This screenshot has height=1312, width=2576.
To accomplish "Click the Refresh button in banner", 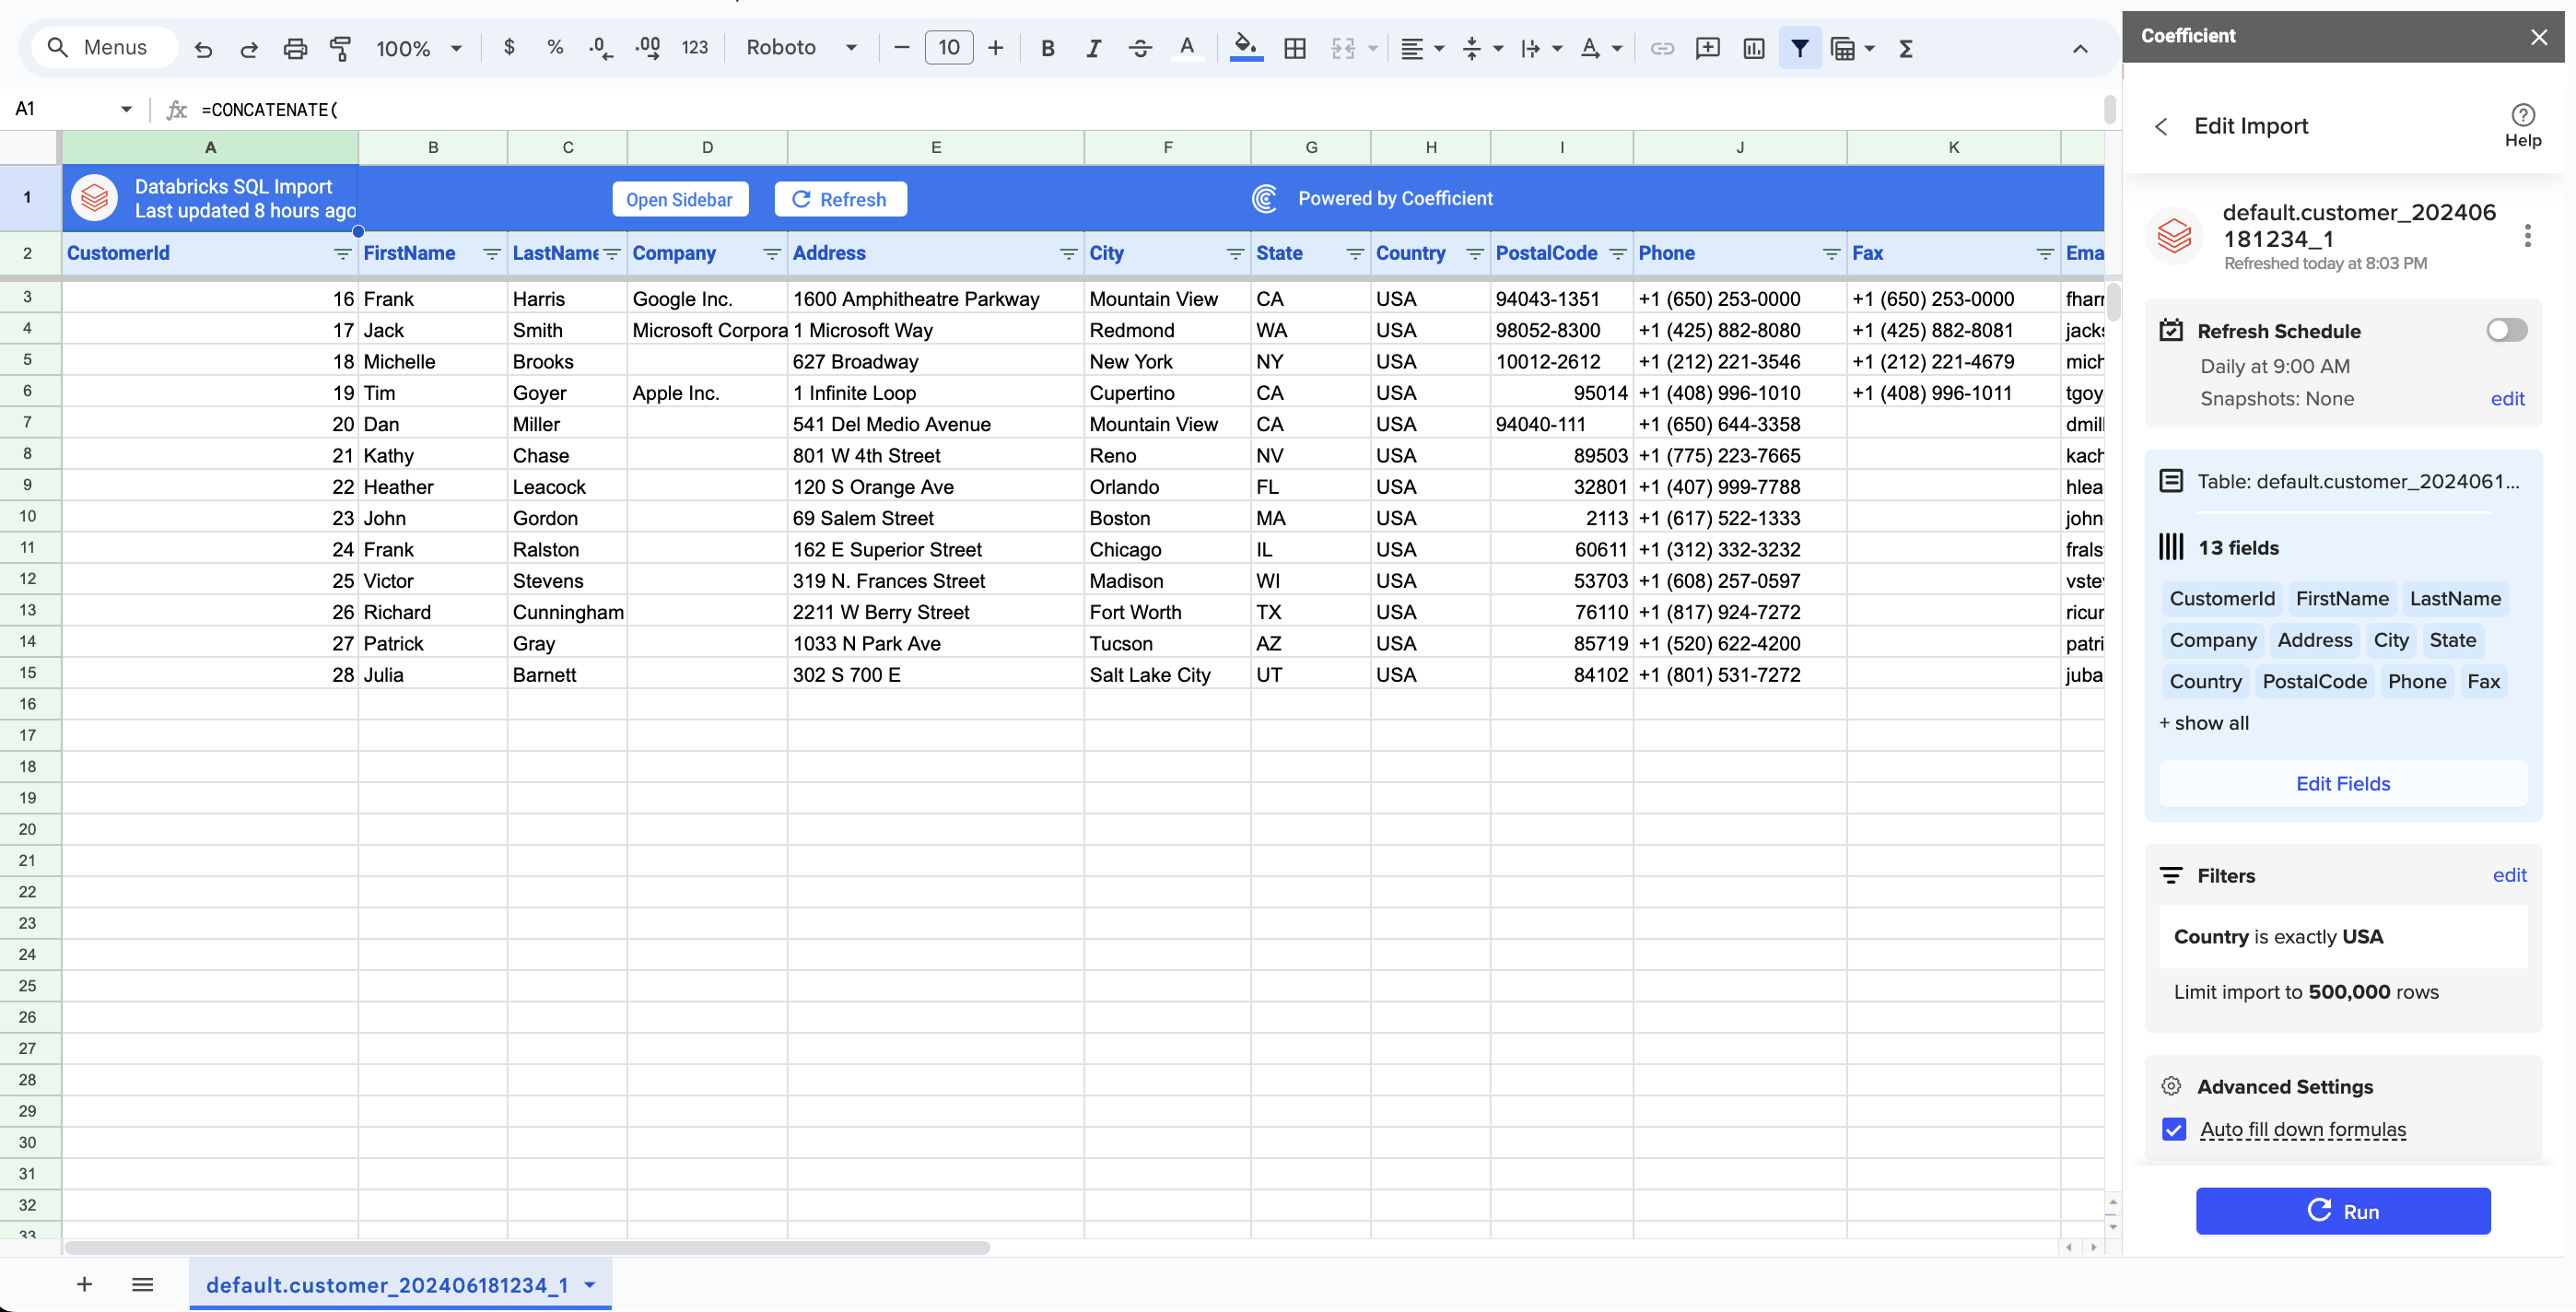I will (x=840, y=199).
